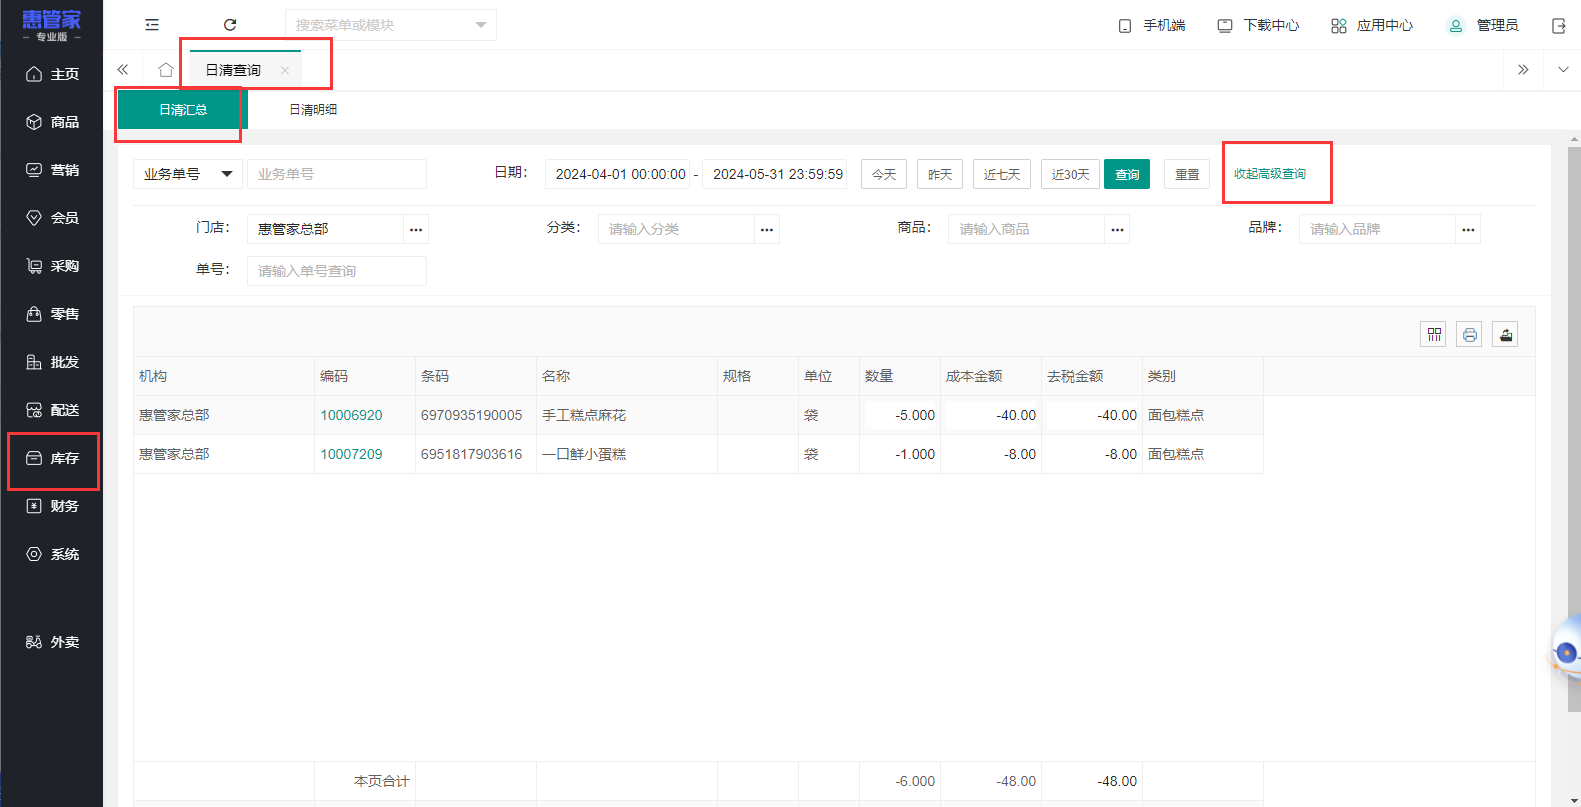
Task: Go to the home tab icon
Action: pyautogui.click(x=166, y=70)
